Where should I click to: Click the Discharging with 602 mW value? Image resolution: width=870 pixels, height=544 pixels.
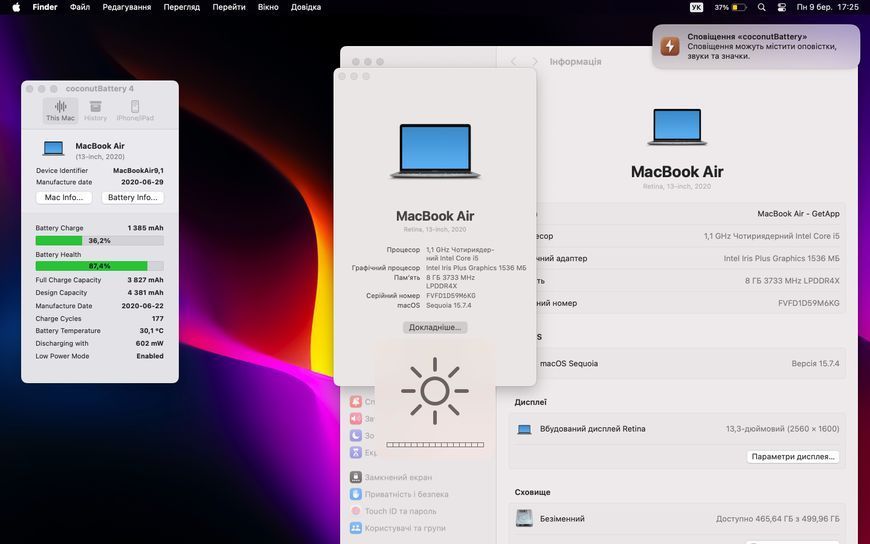tap(150, 343)
